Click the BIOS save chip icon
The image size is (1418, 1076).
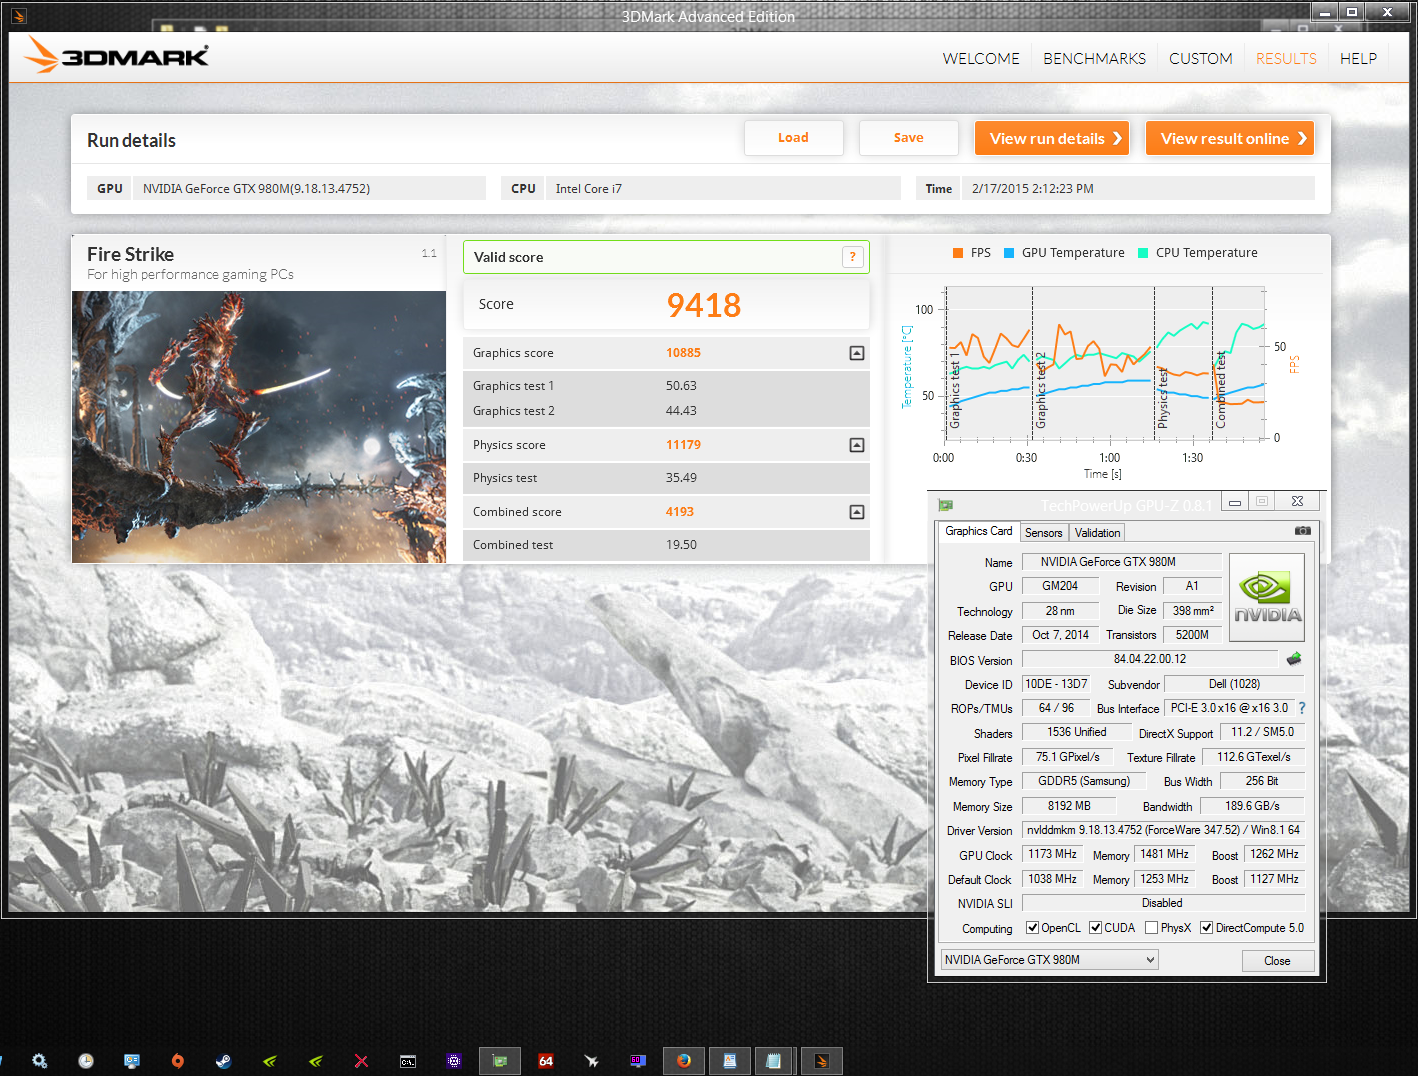pos(1294,659)
